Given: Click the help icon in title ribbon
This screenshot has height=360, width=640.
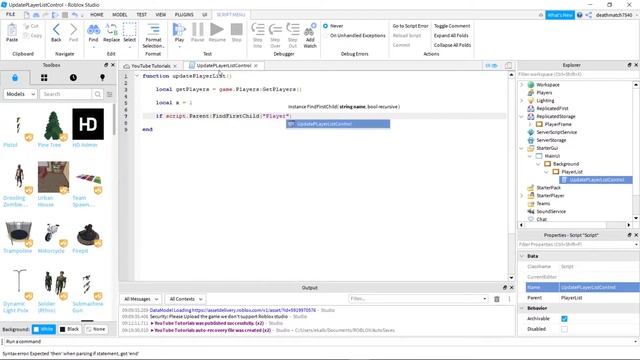Looking at the screenshot, I should click(580, 15).
